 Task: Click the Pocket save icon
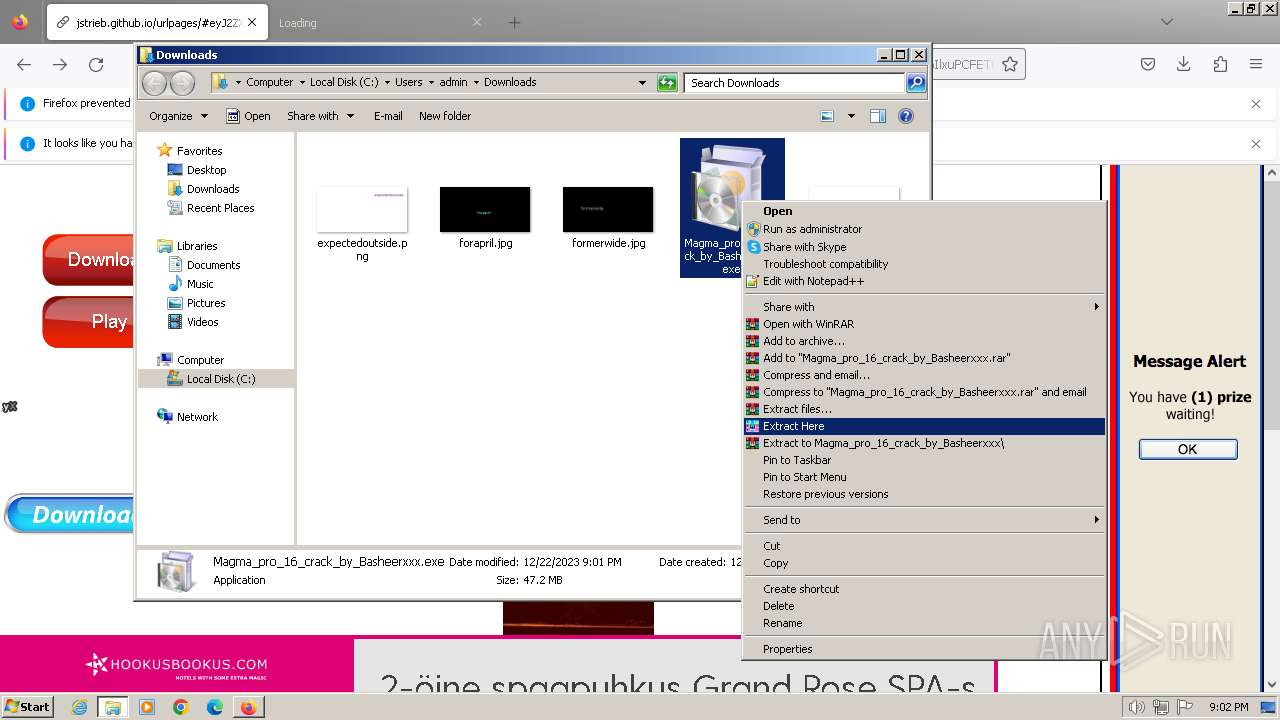tap(1148, 65)
